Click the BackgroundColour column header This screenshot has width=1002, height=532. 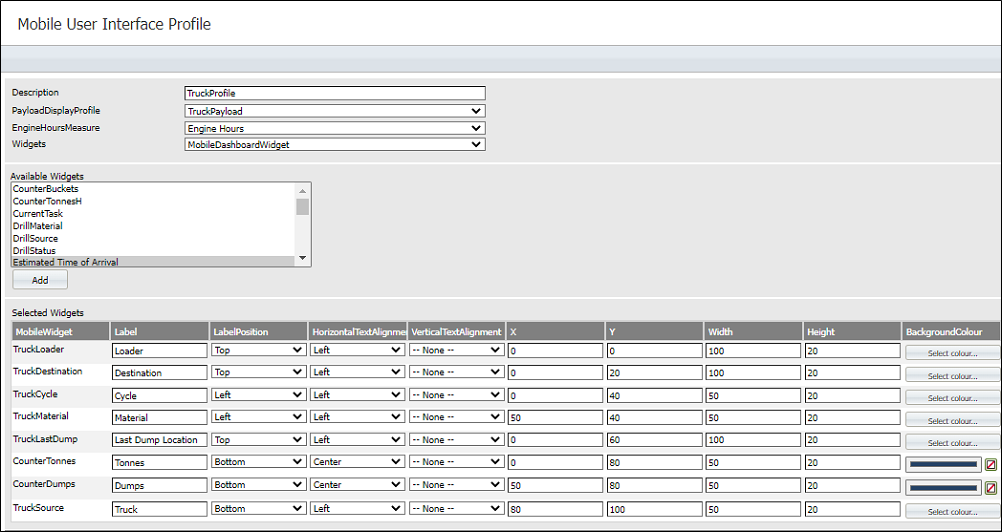click(952, 331)
